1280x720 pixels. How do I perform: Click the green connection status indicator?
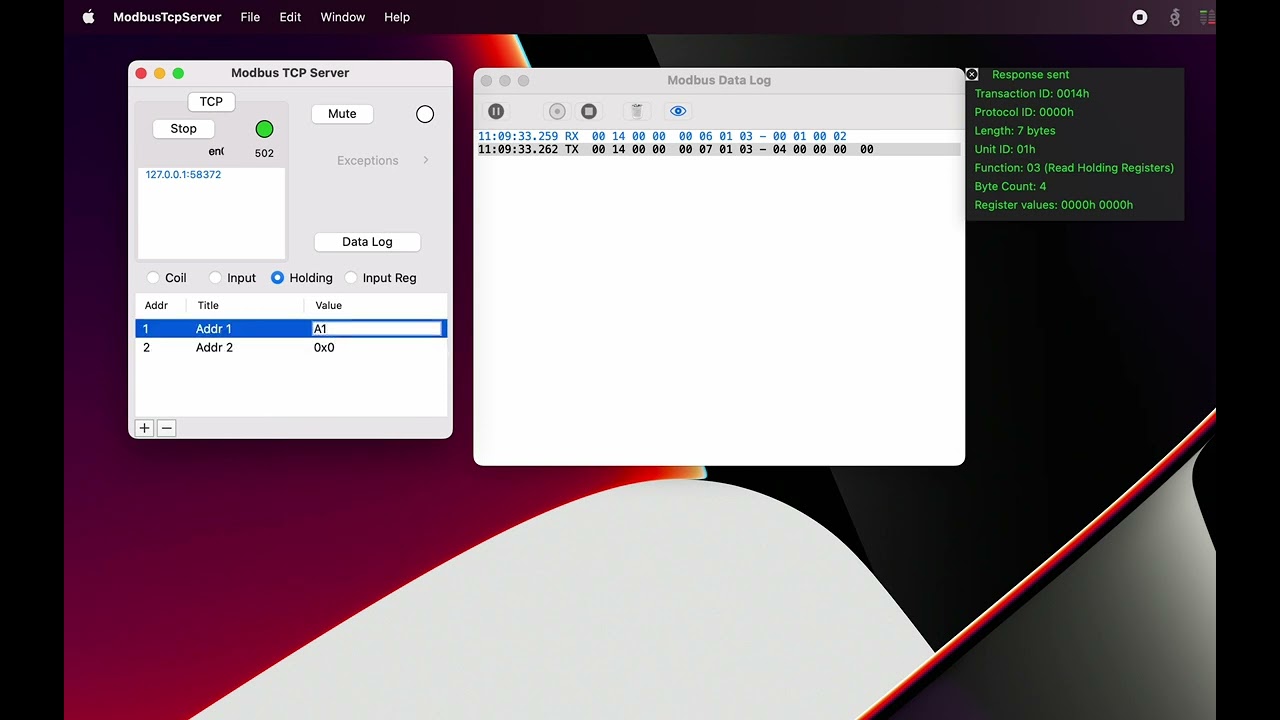point(264,129)
